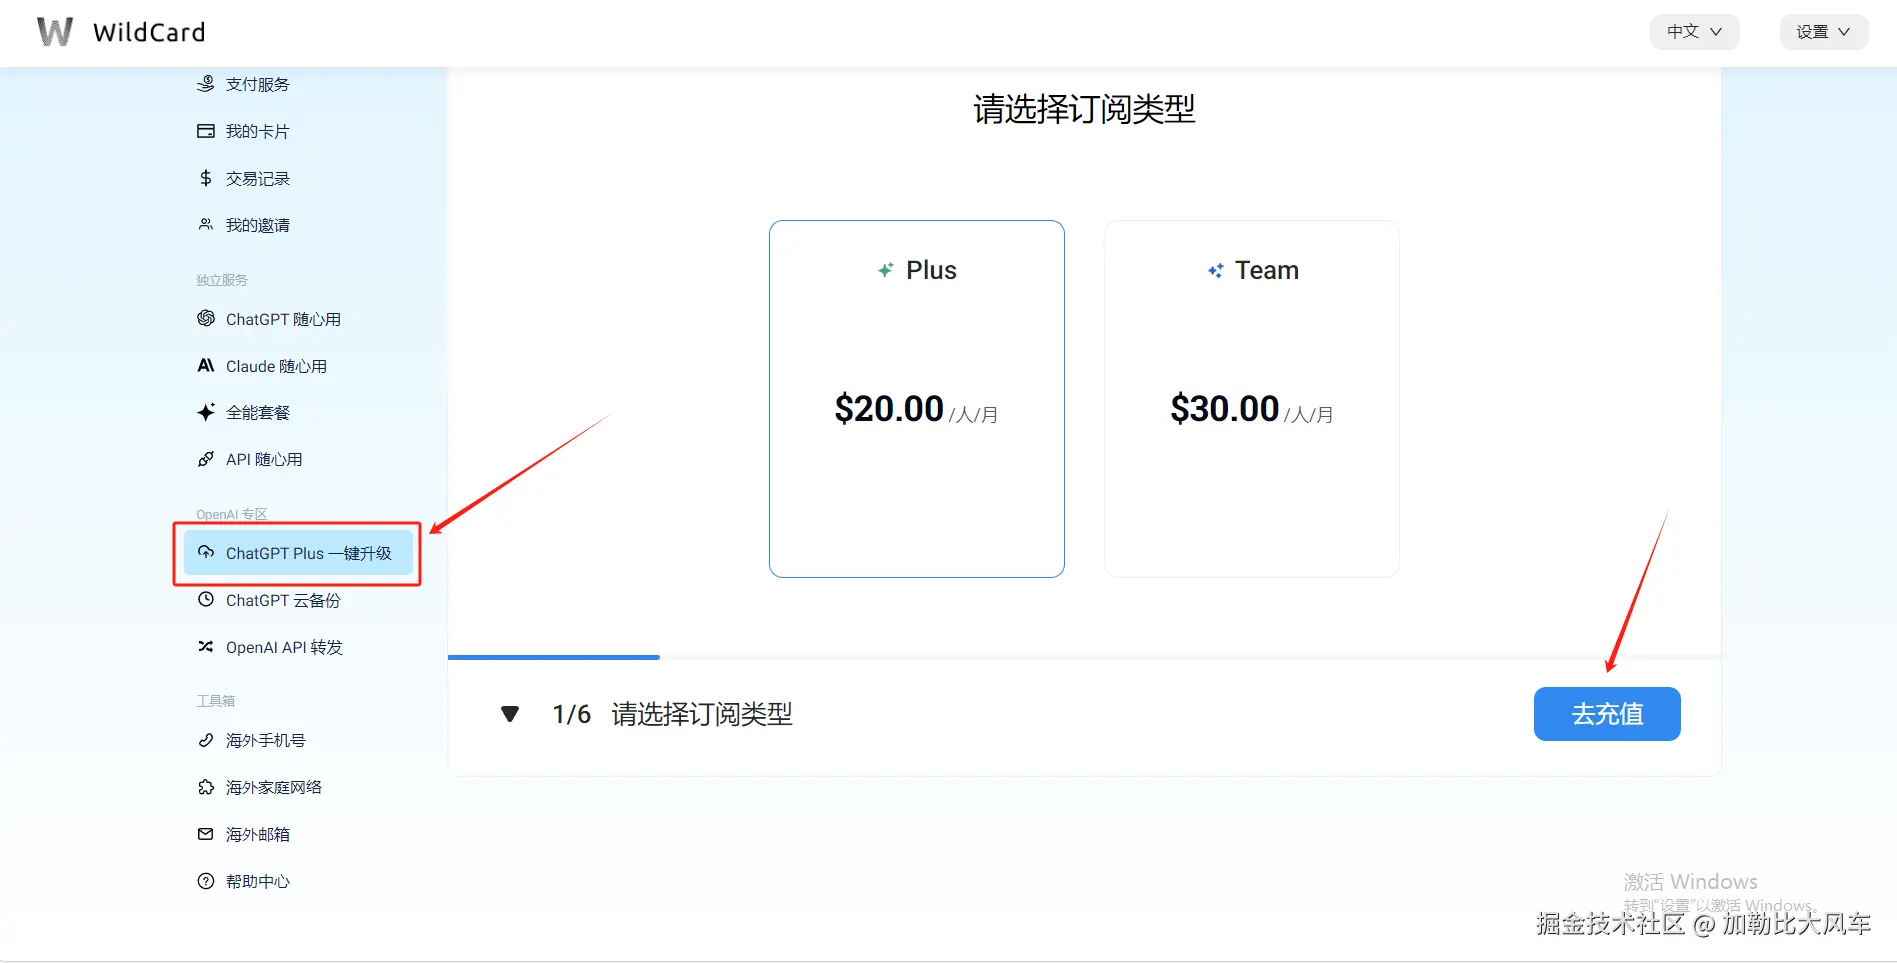Click the API 随心用 rocket icon
The height and width of the screenshot is (963, 1897).
click(x=206, y=459)
